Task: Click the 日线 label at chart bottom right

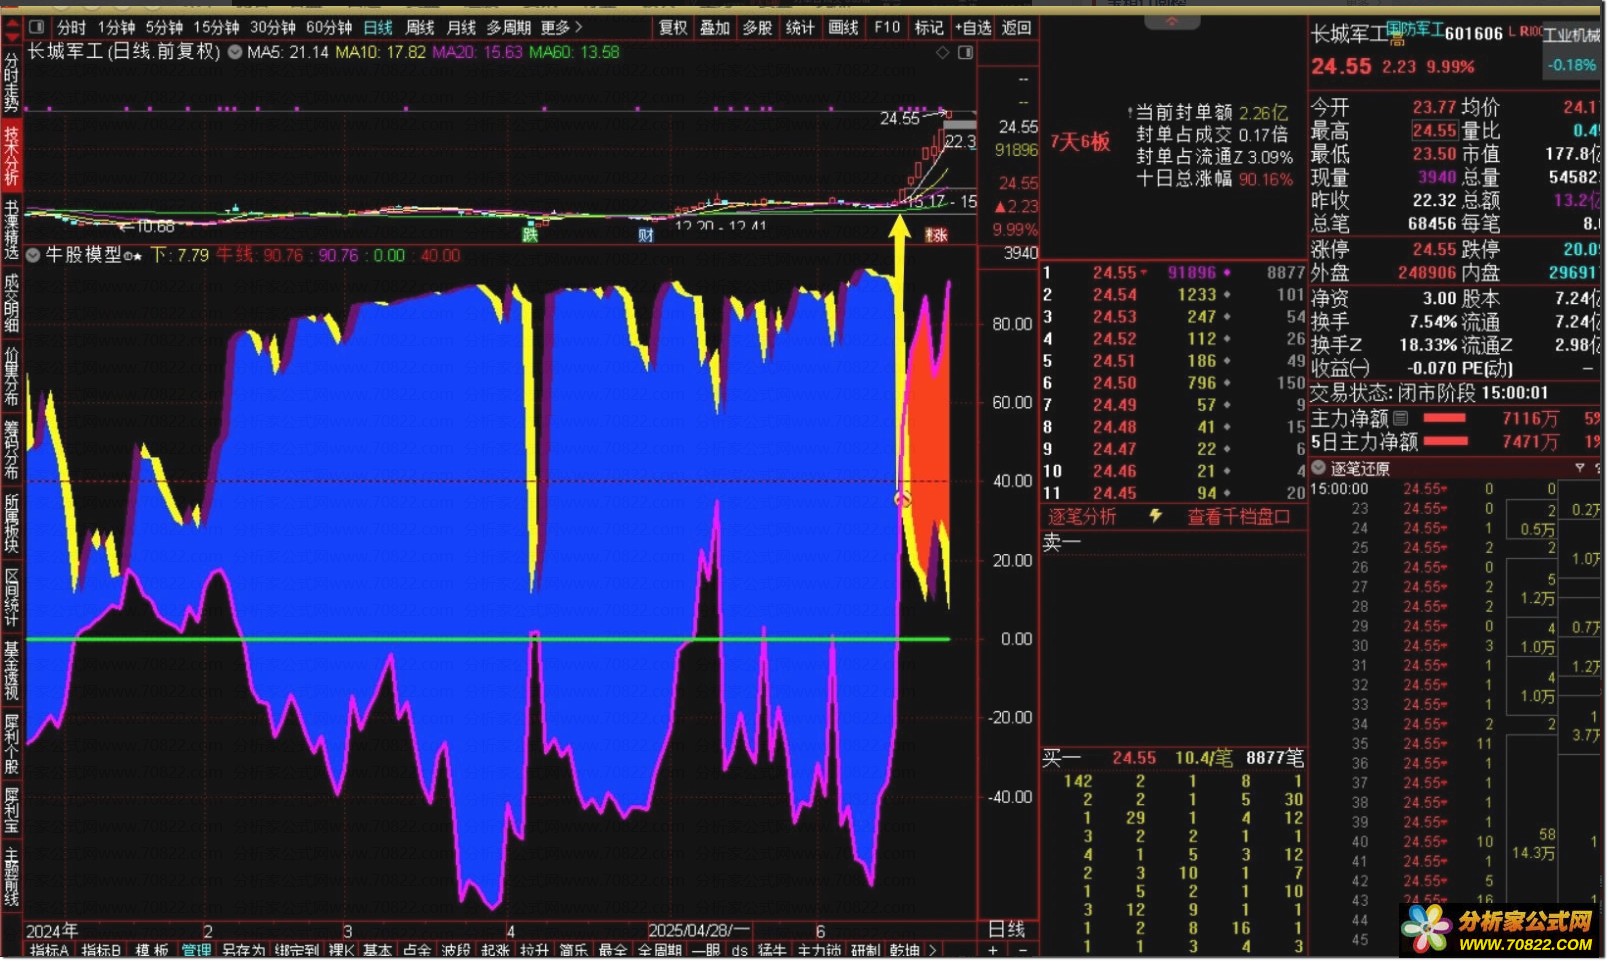Action: [x=1006, y=929]
